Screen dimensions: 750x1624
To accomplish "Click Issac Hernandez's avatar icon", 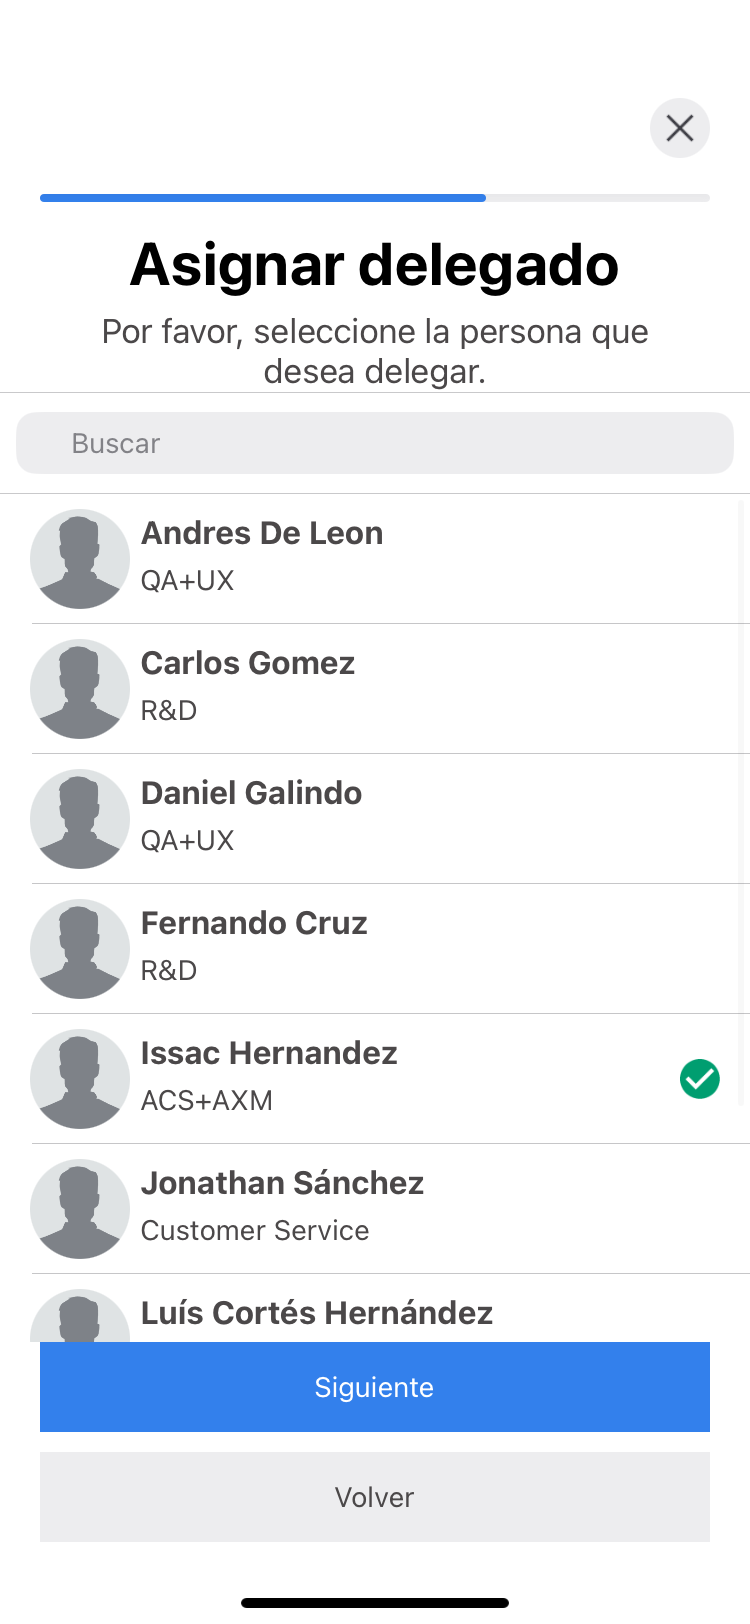I will (80, 1079).
